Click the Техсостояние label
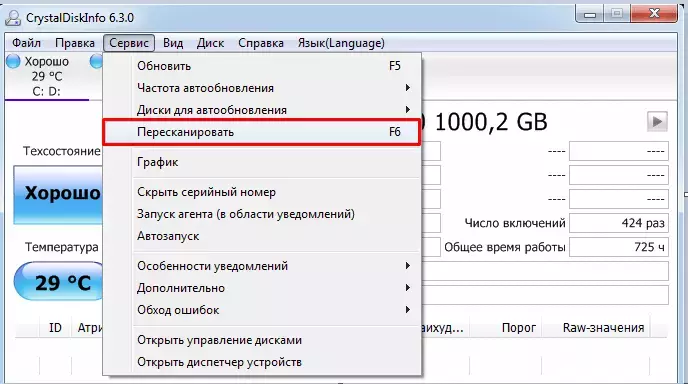 coord(62,151)
